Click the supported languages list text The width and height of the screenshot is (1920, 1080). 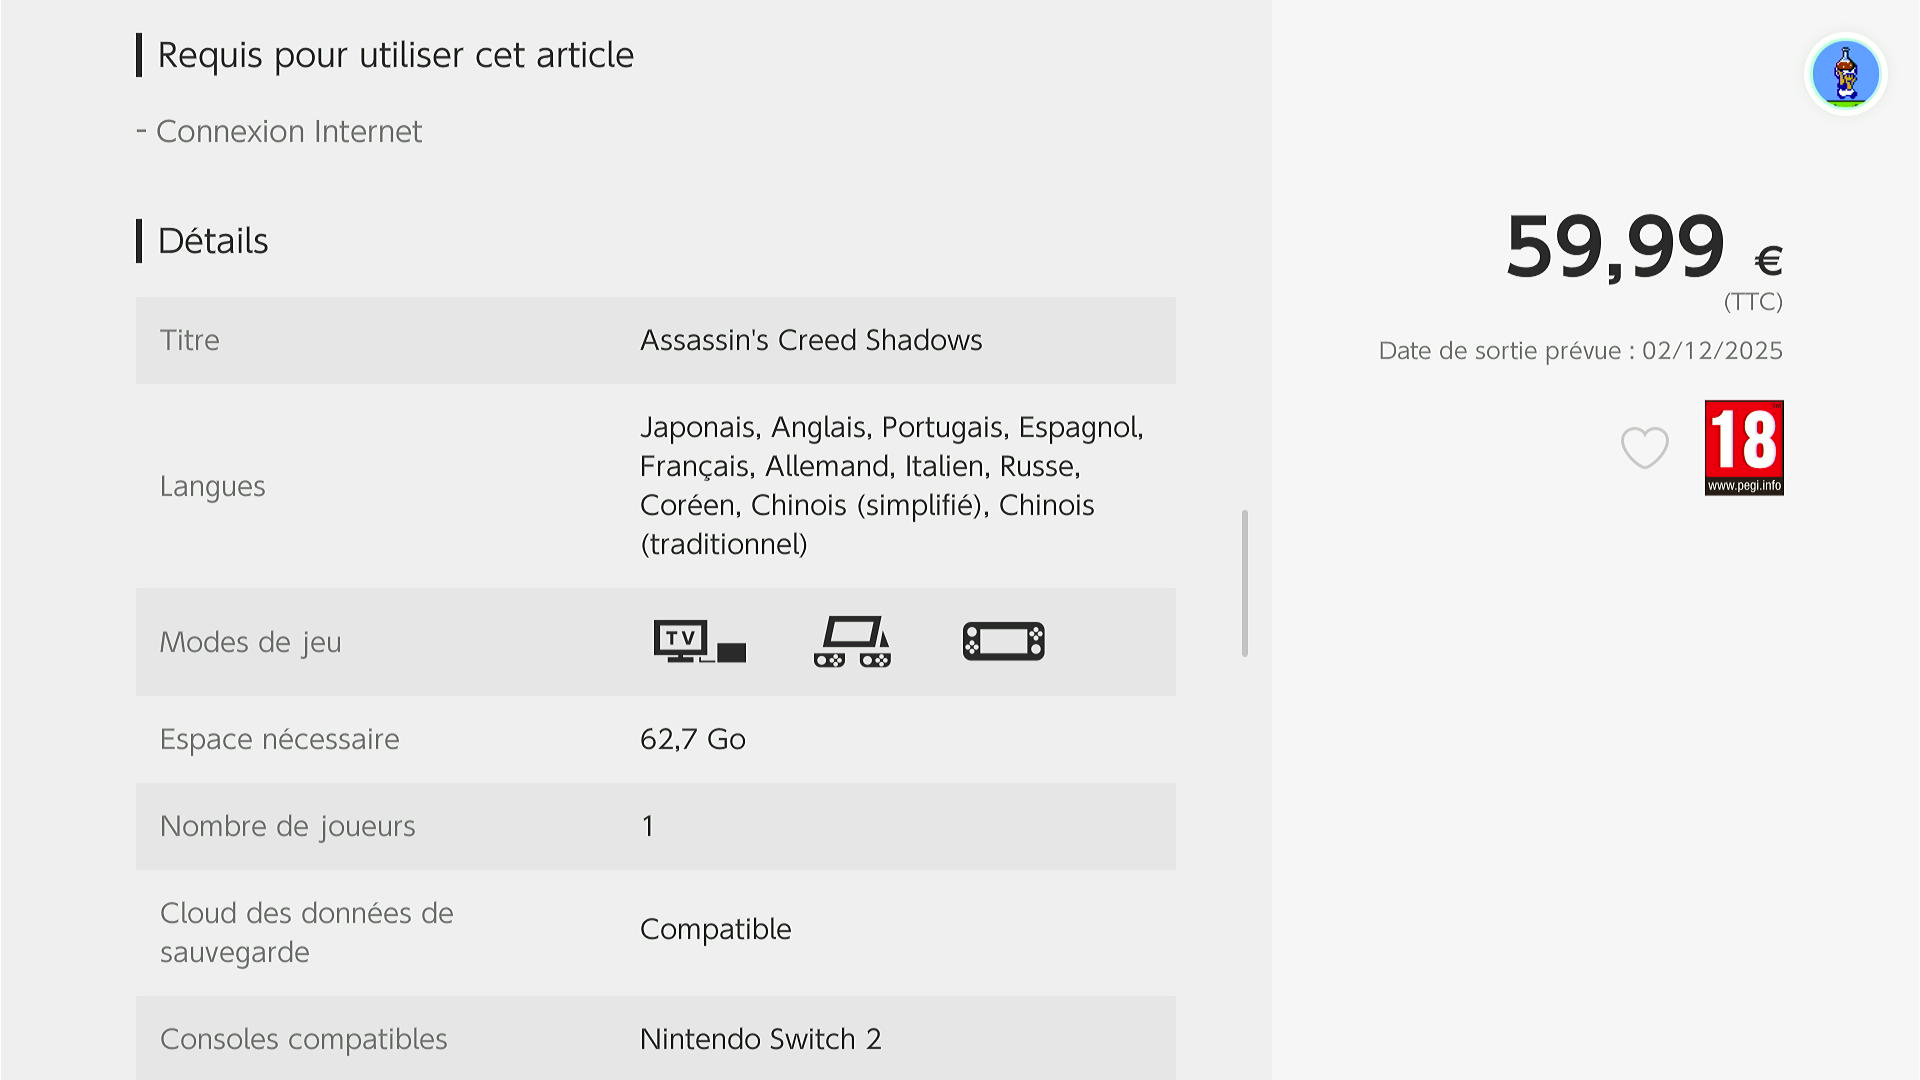pyautogui.click(x=890, y=485)
